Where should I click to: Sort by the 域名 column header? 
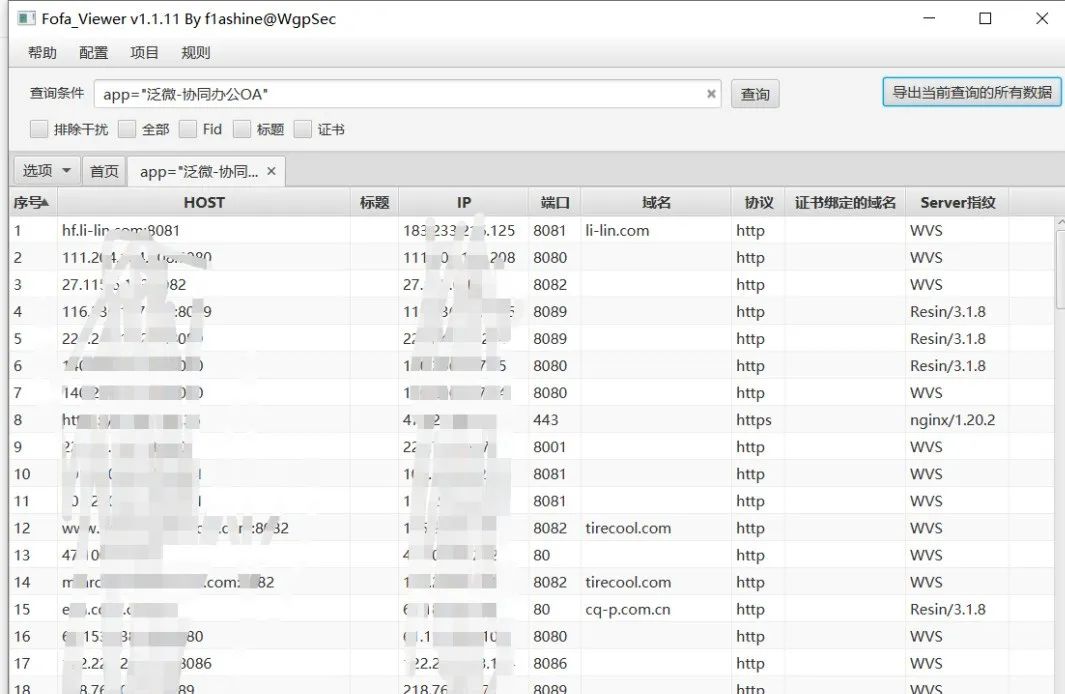point(656,202)
